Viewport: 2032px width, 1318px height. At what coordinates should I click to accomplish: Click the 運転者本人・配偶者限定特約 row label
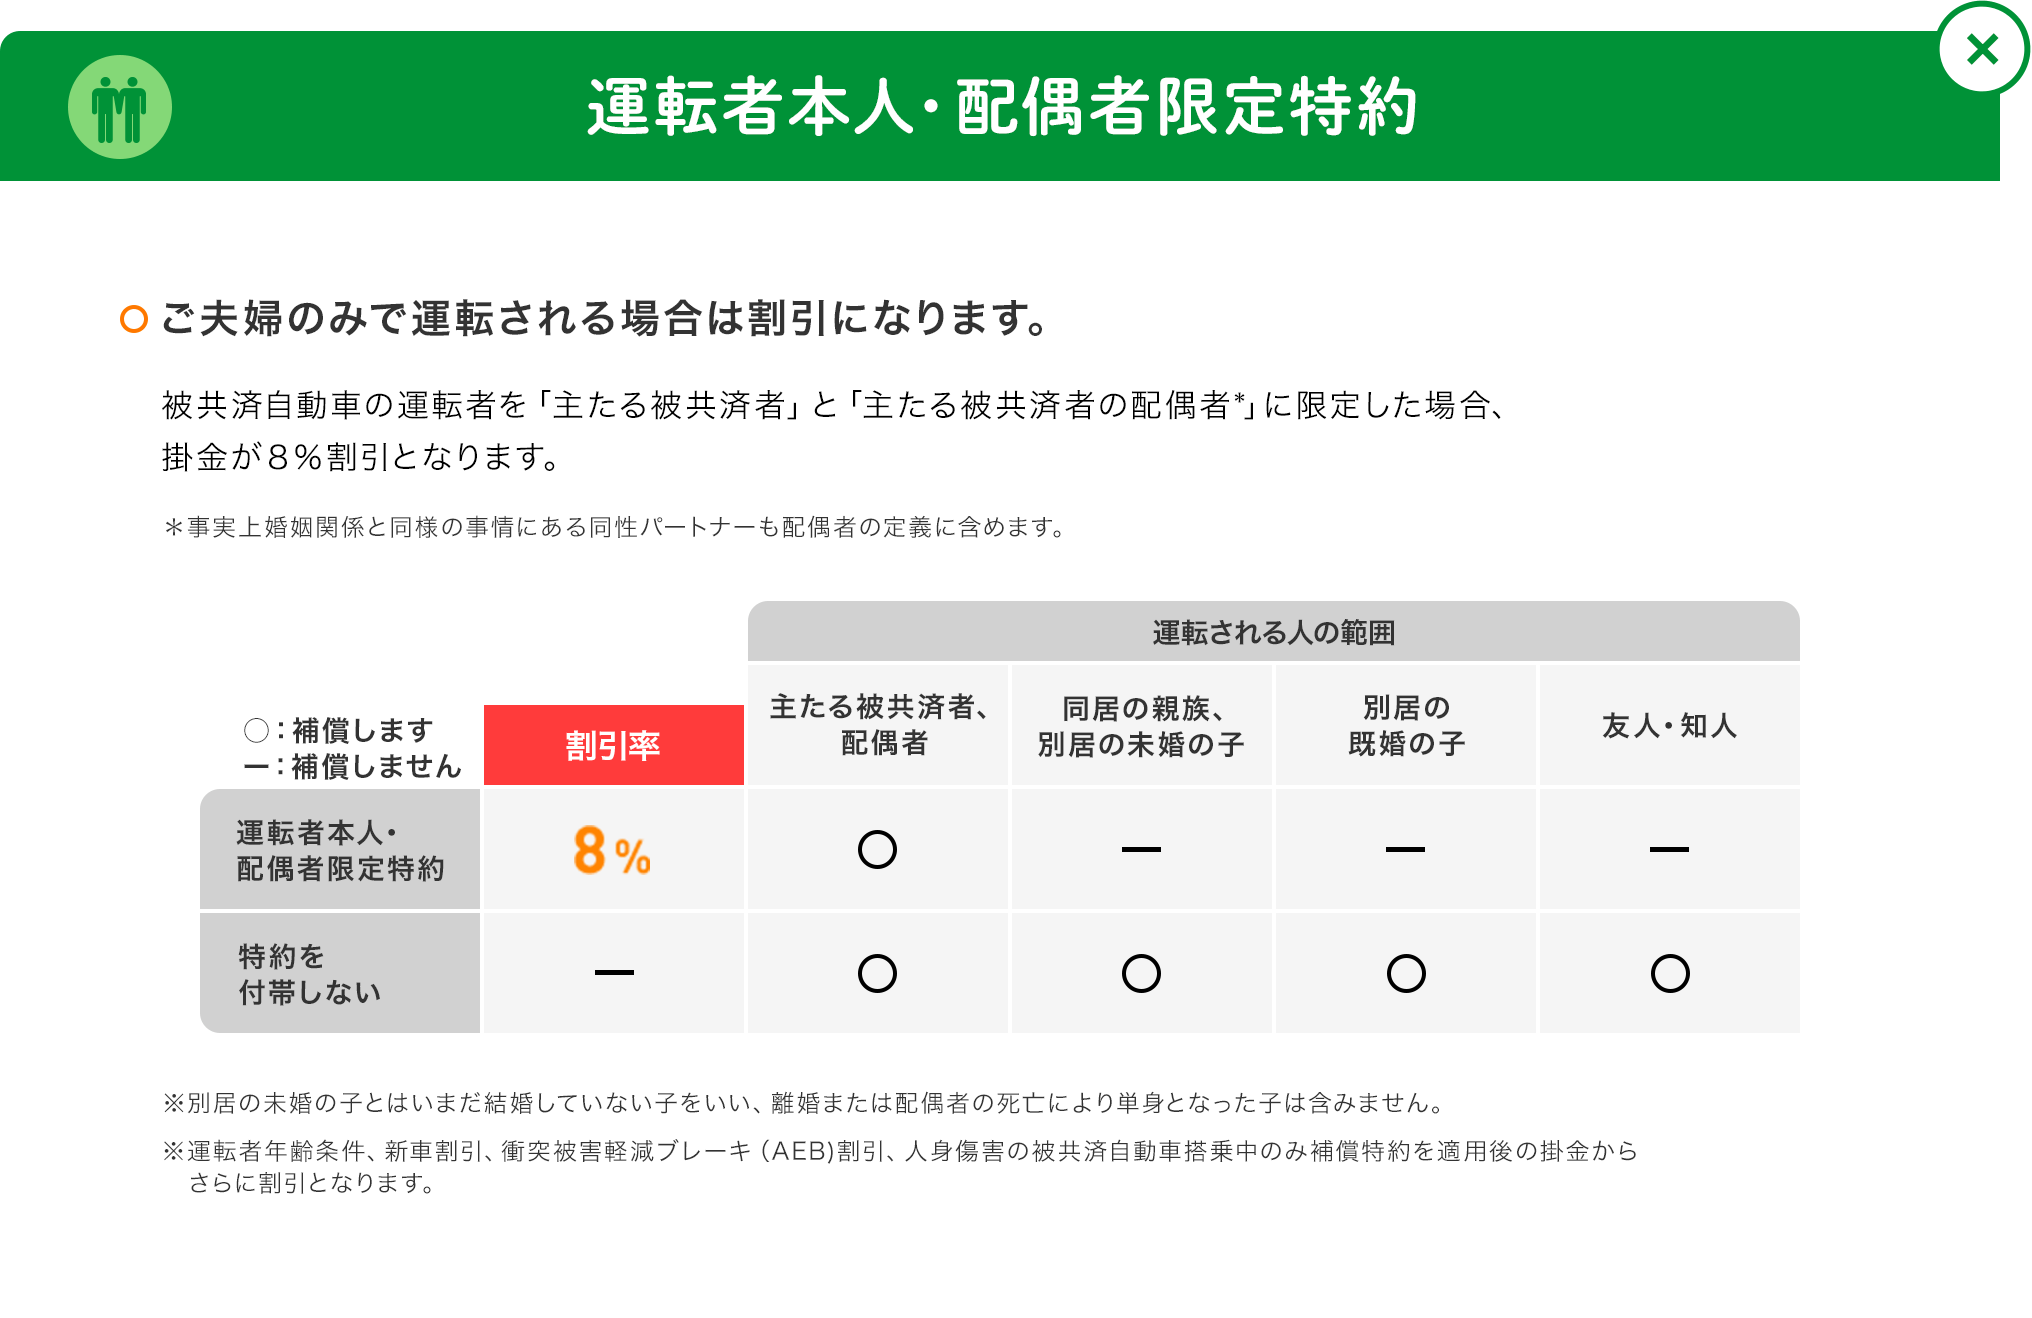pos(340,851)
